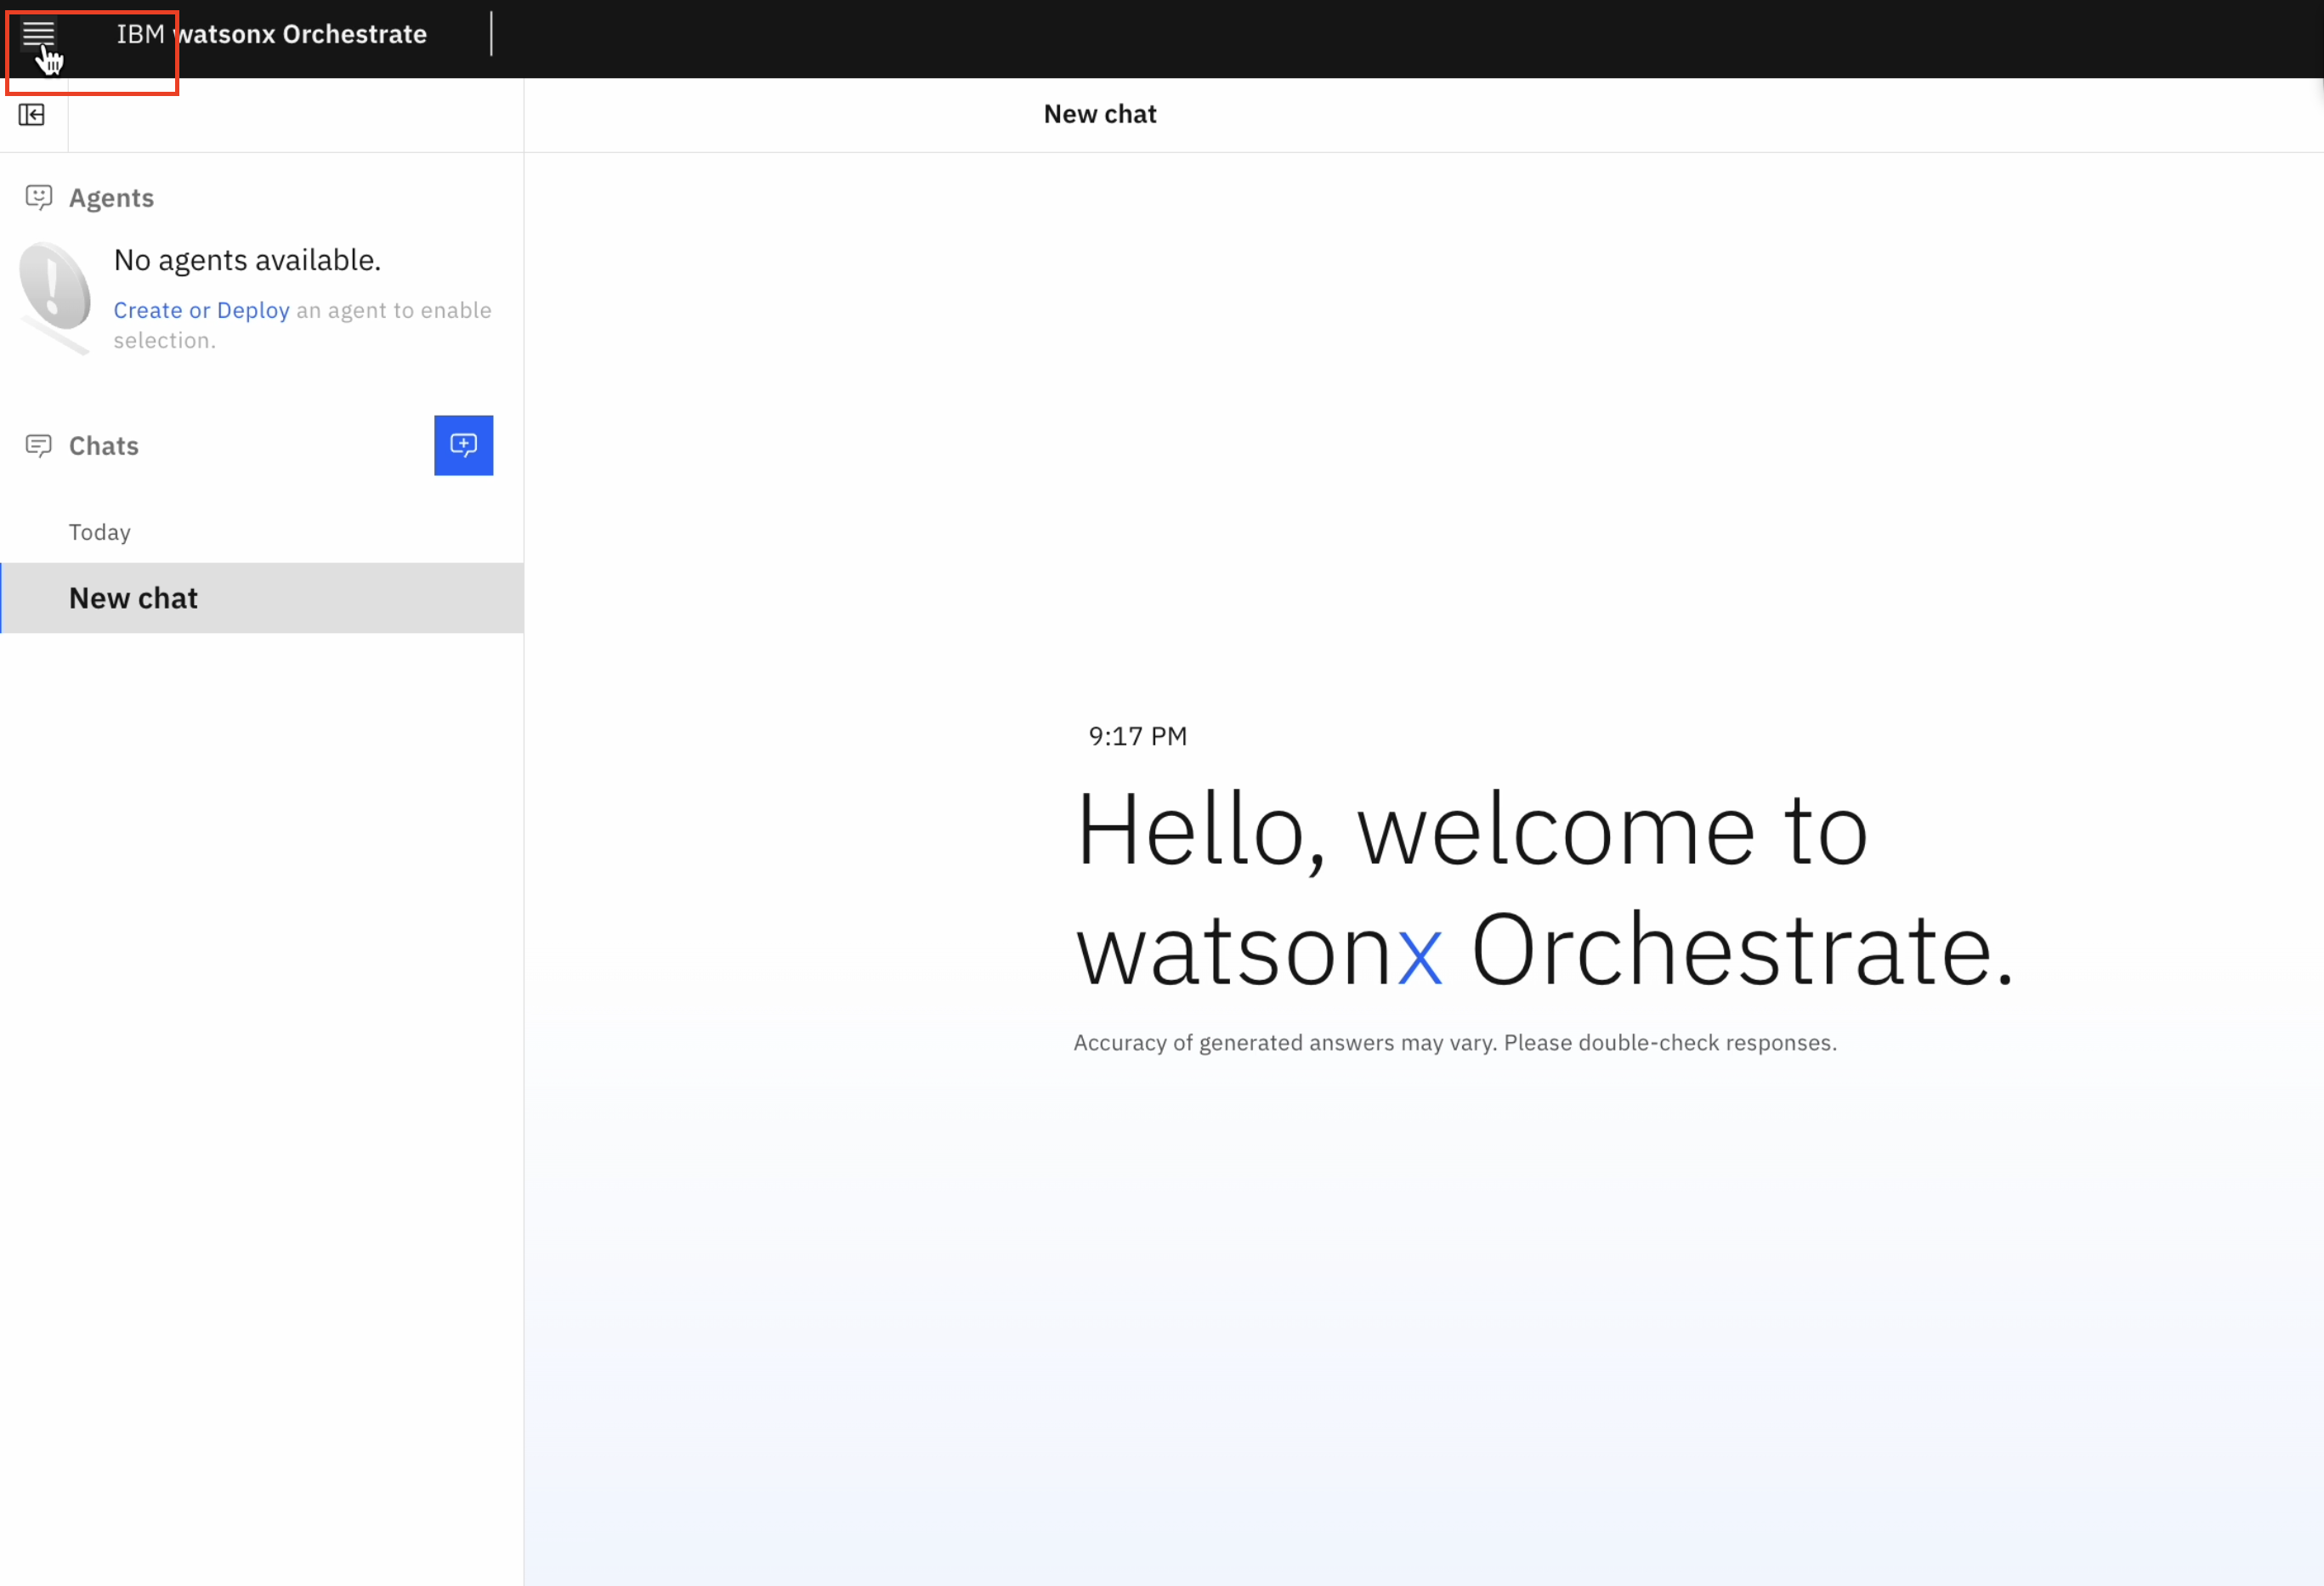Click the Chats speech bubble icon

click(x=38, y=445)
